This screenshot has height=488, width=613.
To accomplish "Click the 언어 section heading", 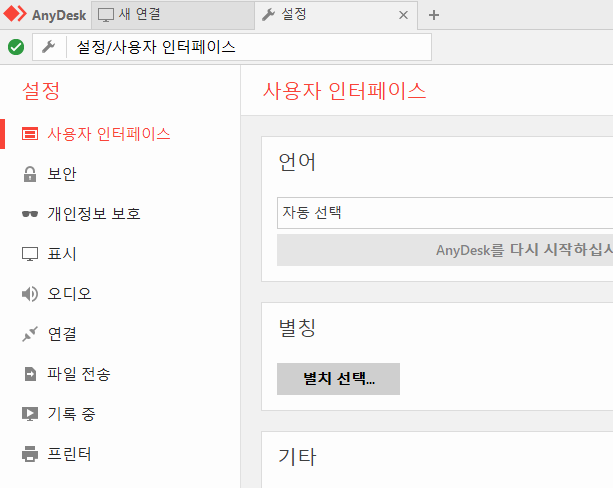I will 297,161.
